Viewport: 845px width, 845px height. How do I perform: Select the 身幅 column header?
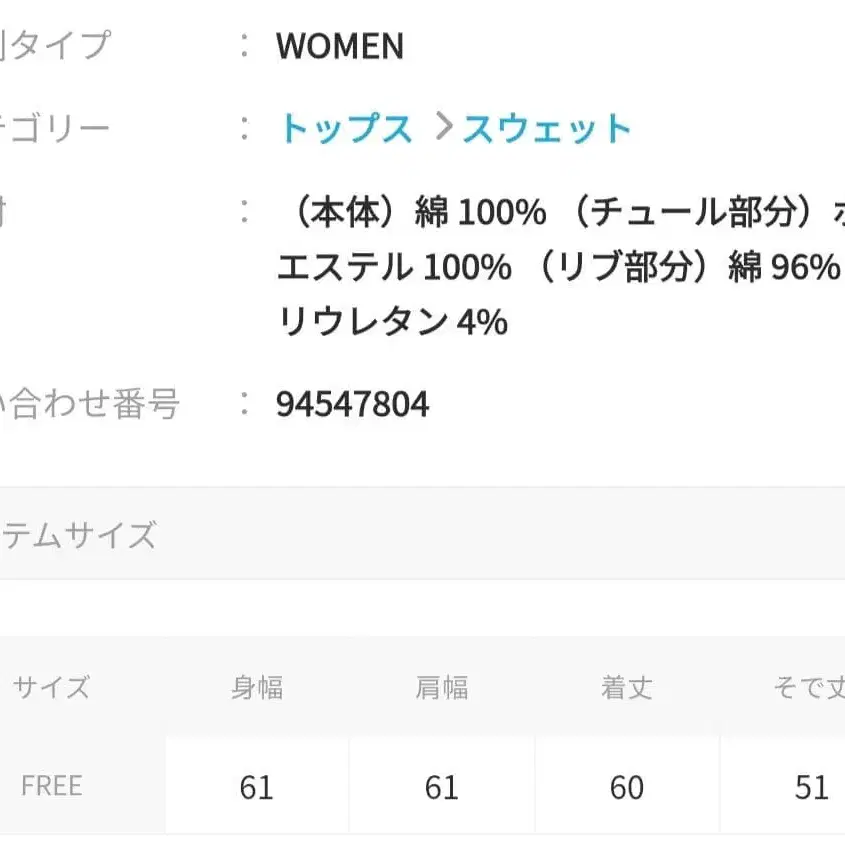click(256, 688)
